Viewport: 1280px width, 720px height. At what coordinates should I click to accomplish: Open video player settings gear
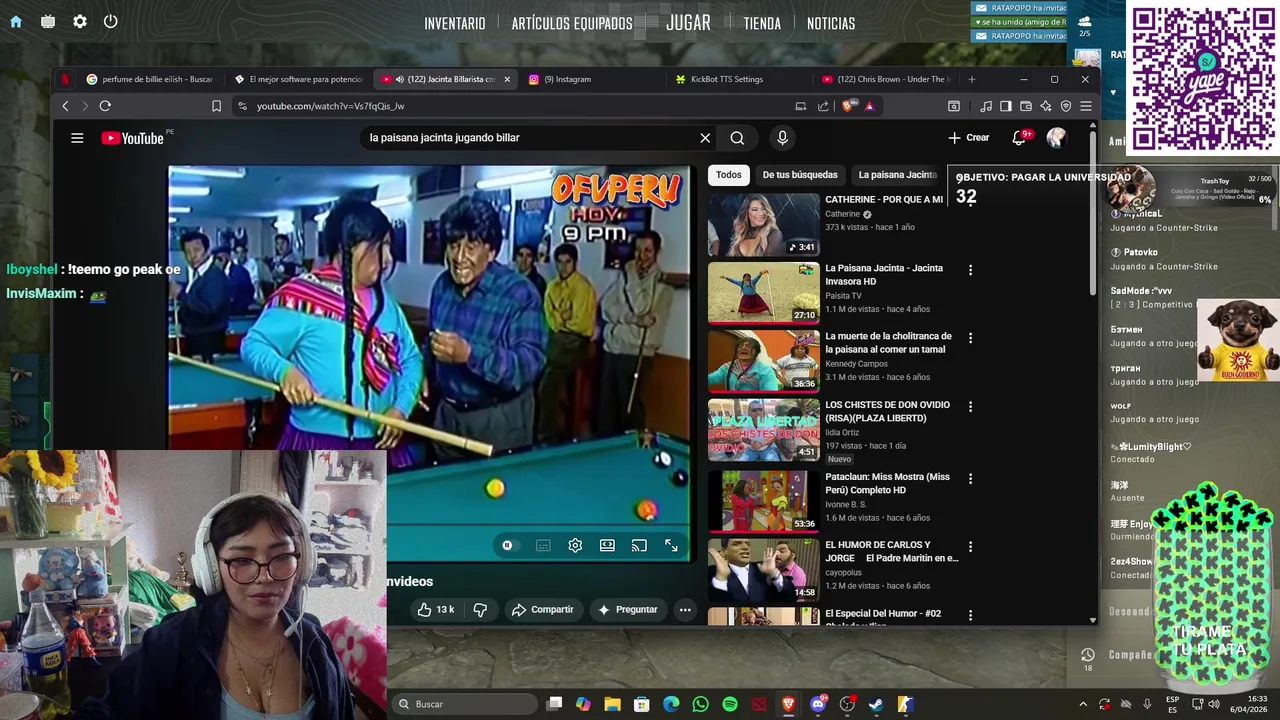coord(575,545)
